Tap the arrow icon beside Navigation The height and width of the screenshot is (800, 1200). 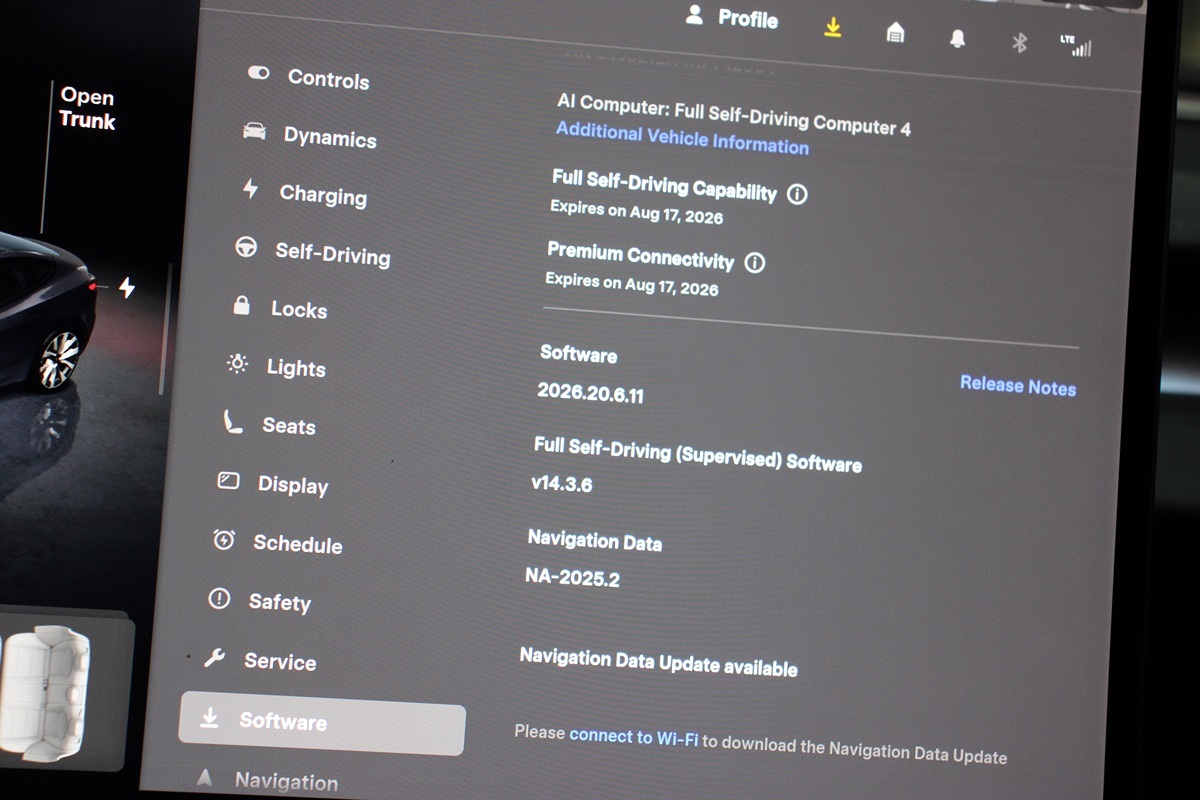pyautogui.click(x=205, y=777)
